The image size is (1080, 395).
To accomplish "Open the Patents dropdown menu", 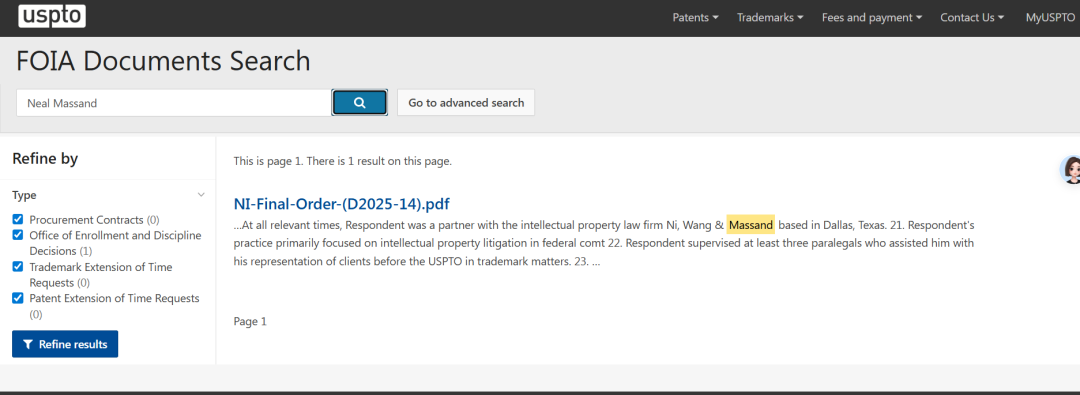I will pyautogui.click(x=696, y=18).
